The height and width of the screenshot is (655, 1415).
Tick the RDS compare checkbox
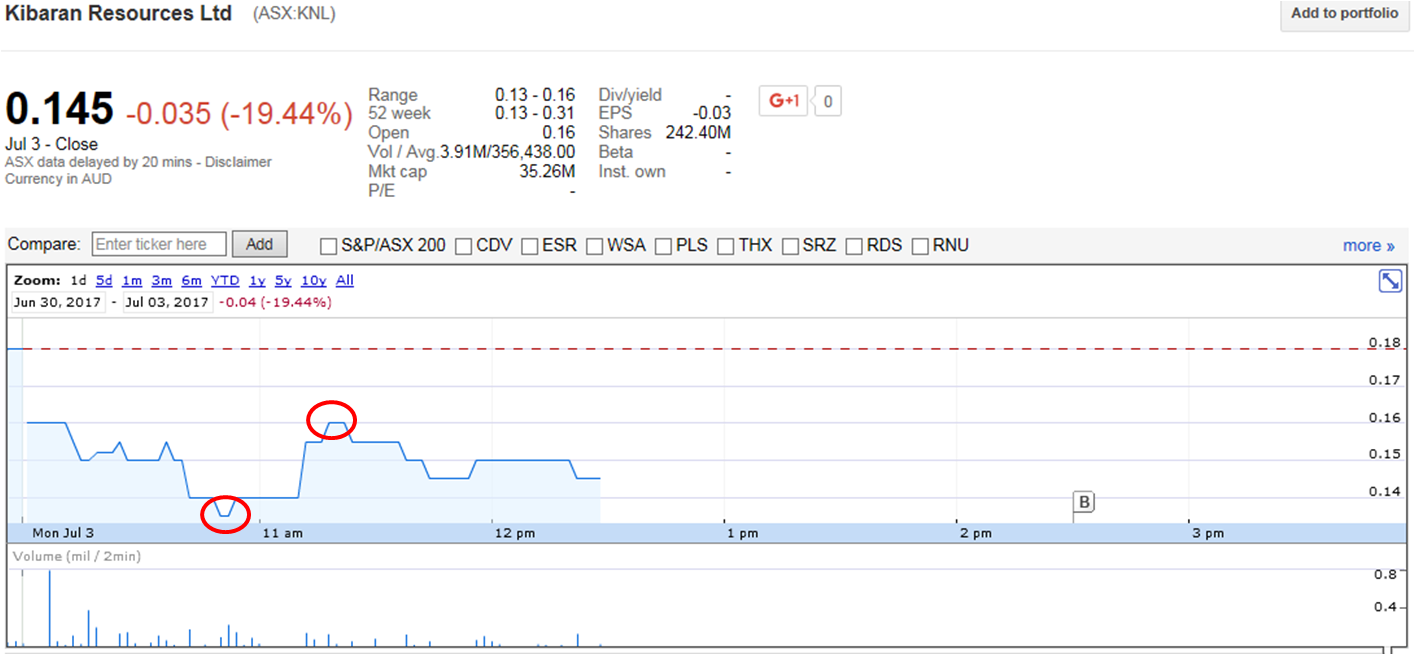(855, 246)
